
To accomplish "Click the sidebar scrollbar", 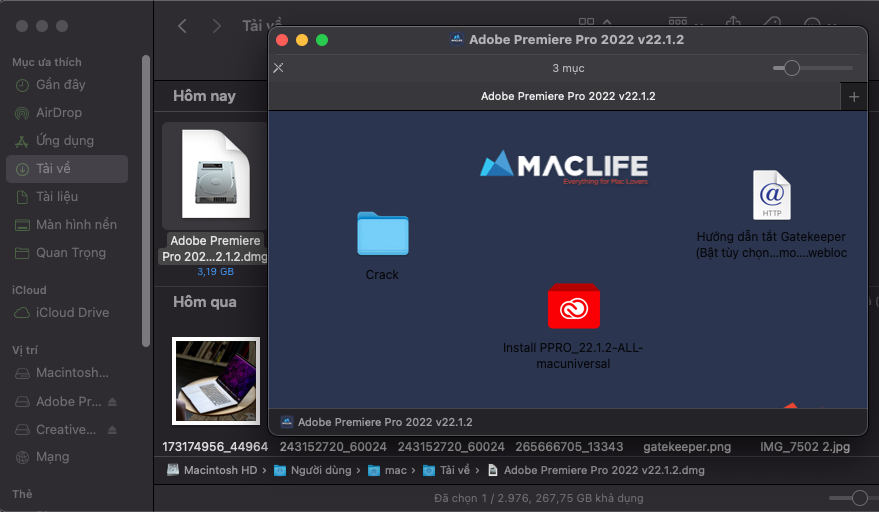I will click(x=146, y=201).
